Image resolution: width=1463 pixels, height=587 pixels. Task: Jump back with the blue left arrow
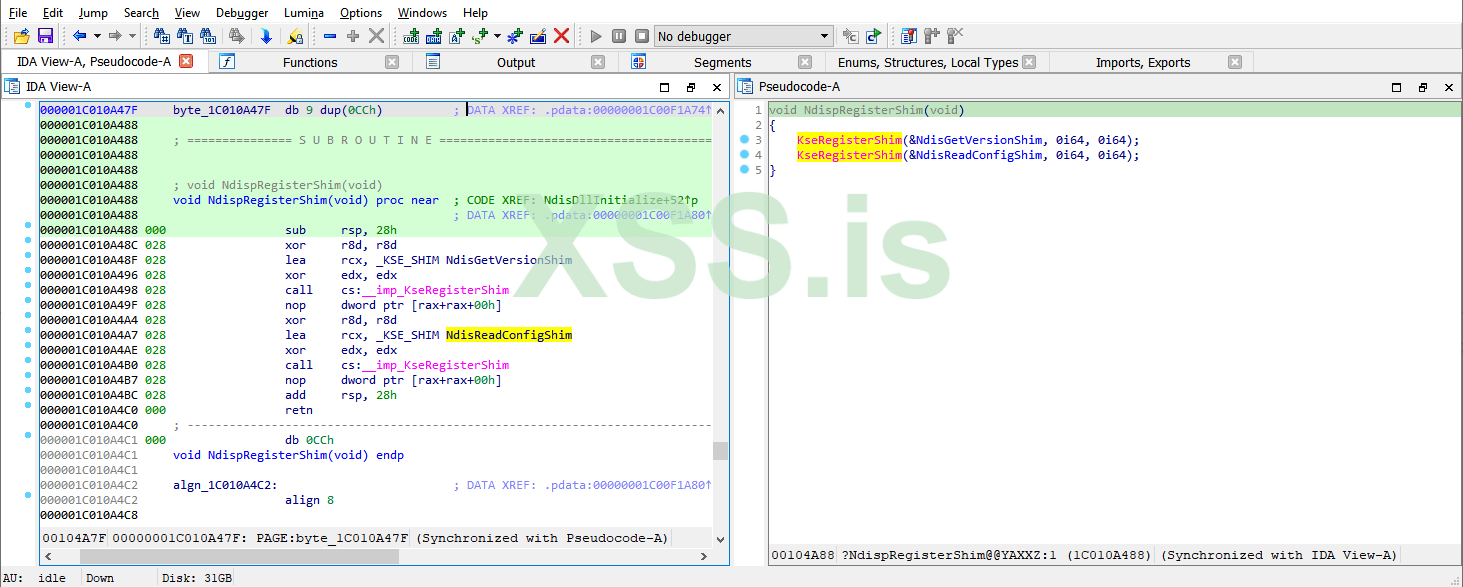coord(80,36)
